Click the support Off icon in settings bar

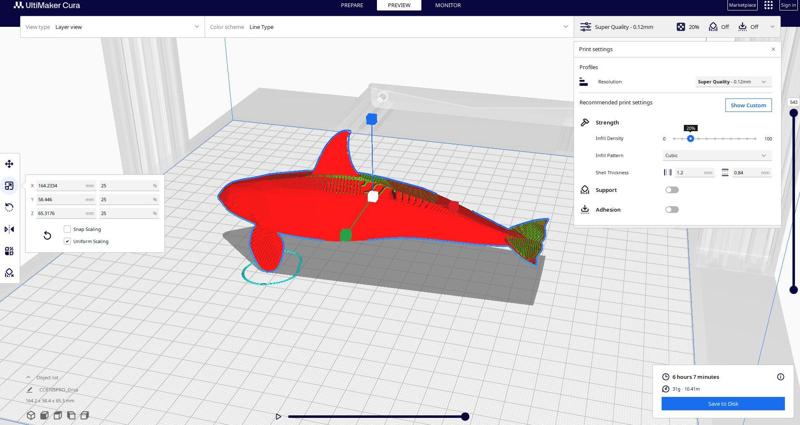(713, 27)
